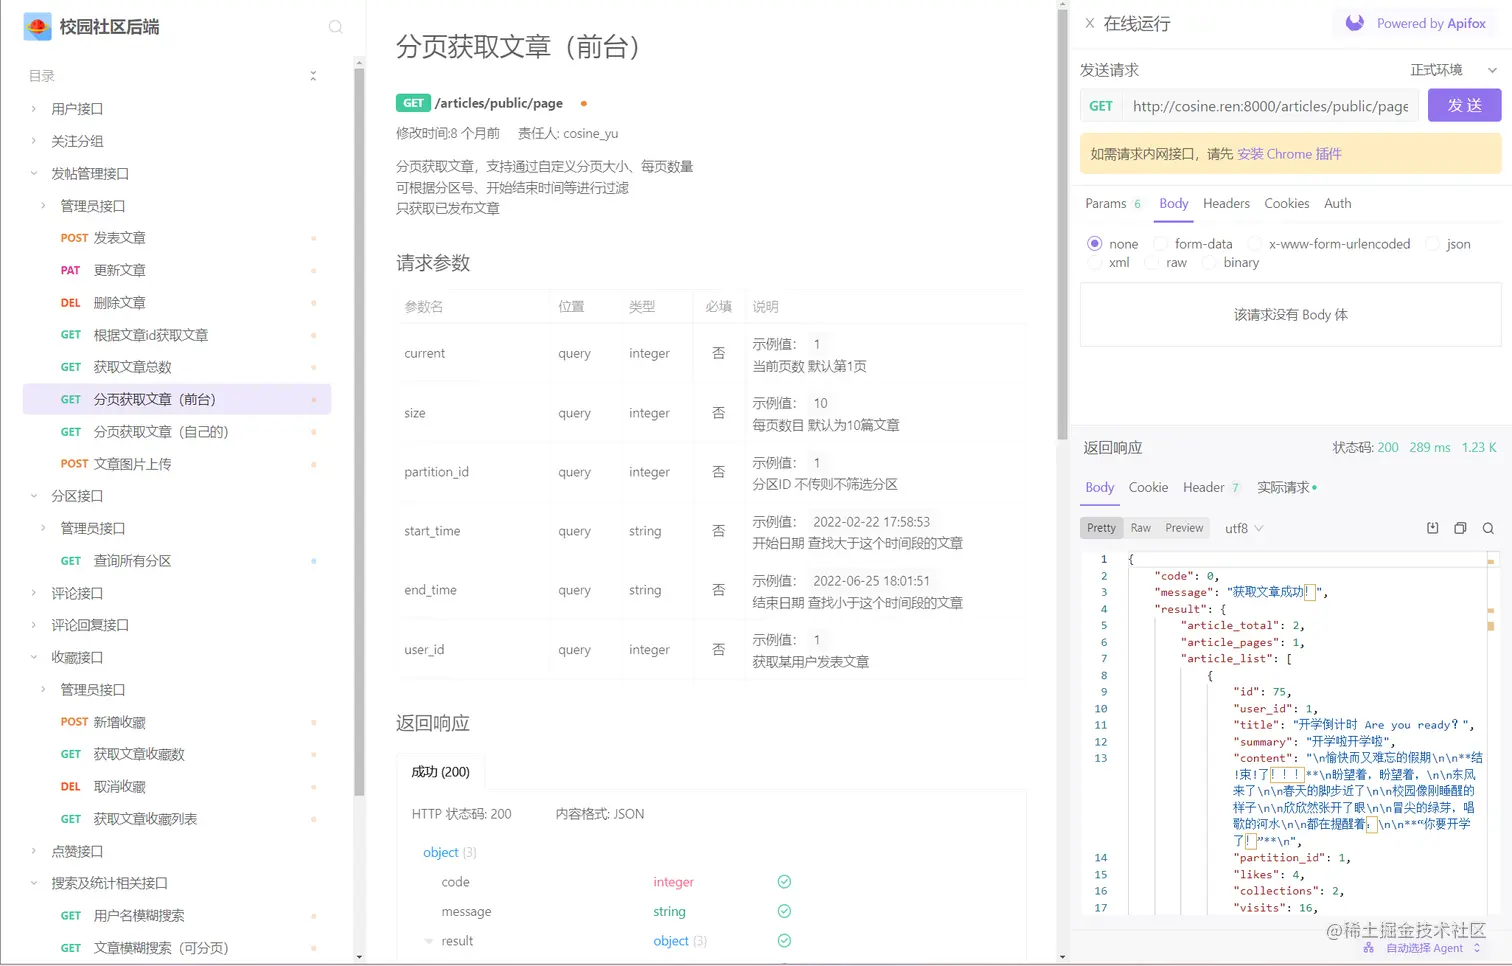Select the binary body type
The width and height of the screenshot is (1512, 966).
[1208, 263]
